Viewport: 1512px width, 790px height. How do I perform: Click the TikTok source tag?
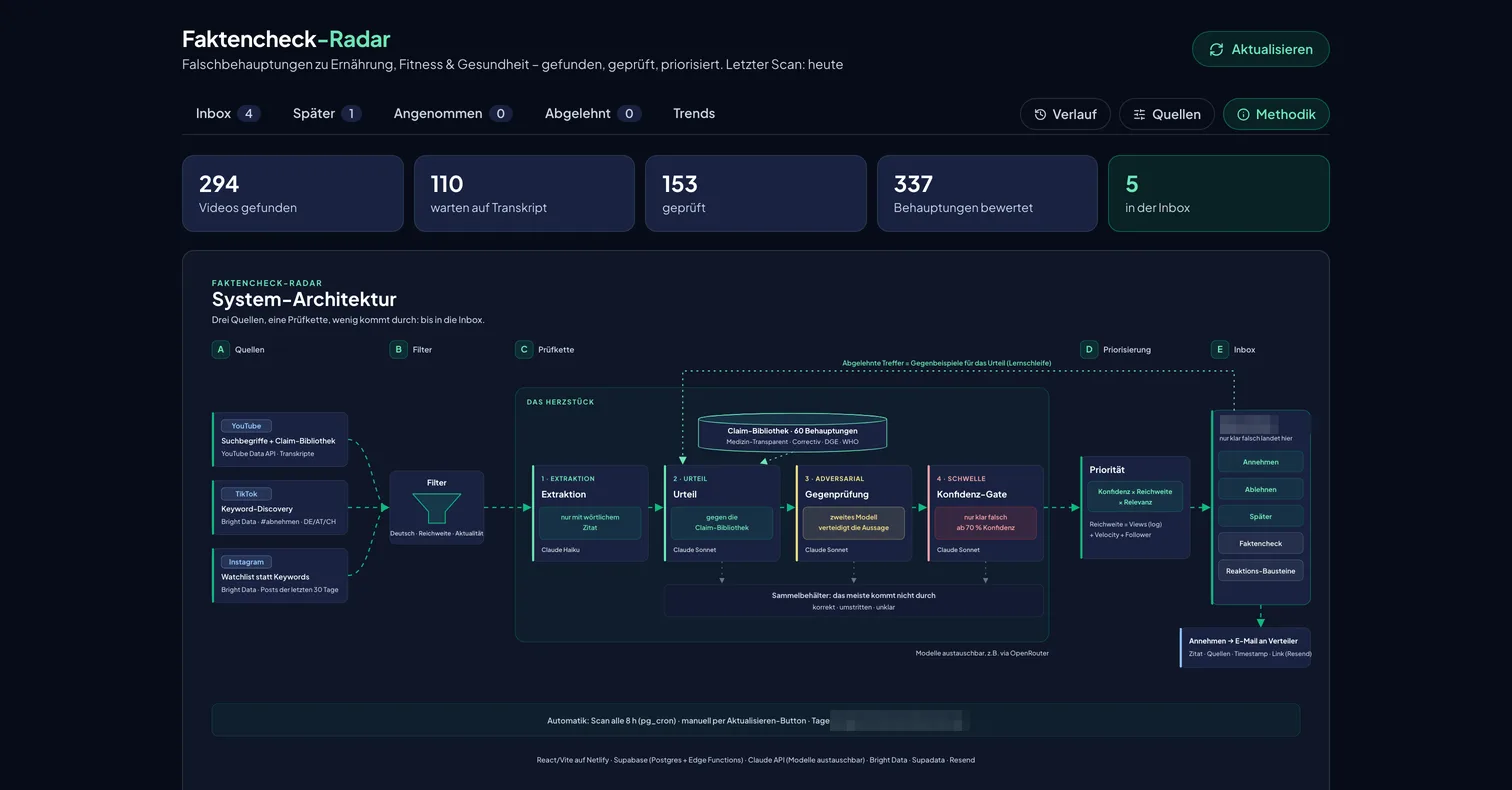[246, 494]
